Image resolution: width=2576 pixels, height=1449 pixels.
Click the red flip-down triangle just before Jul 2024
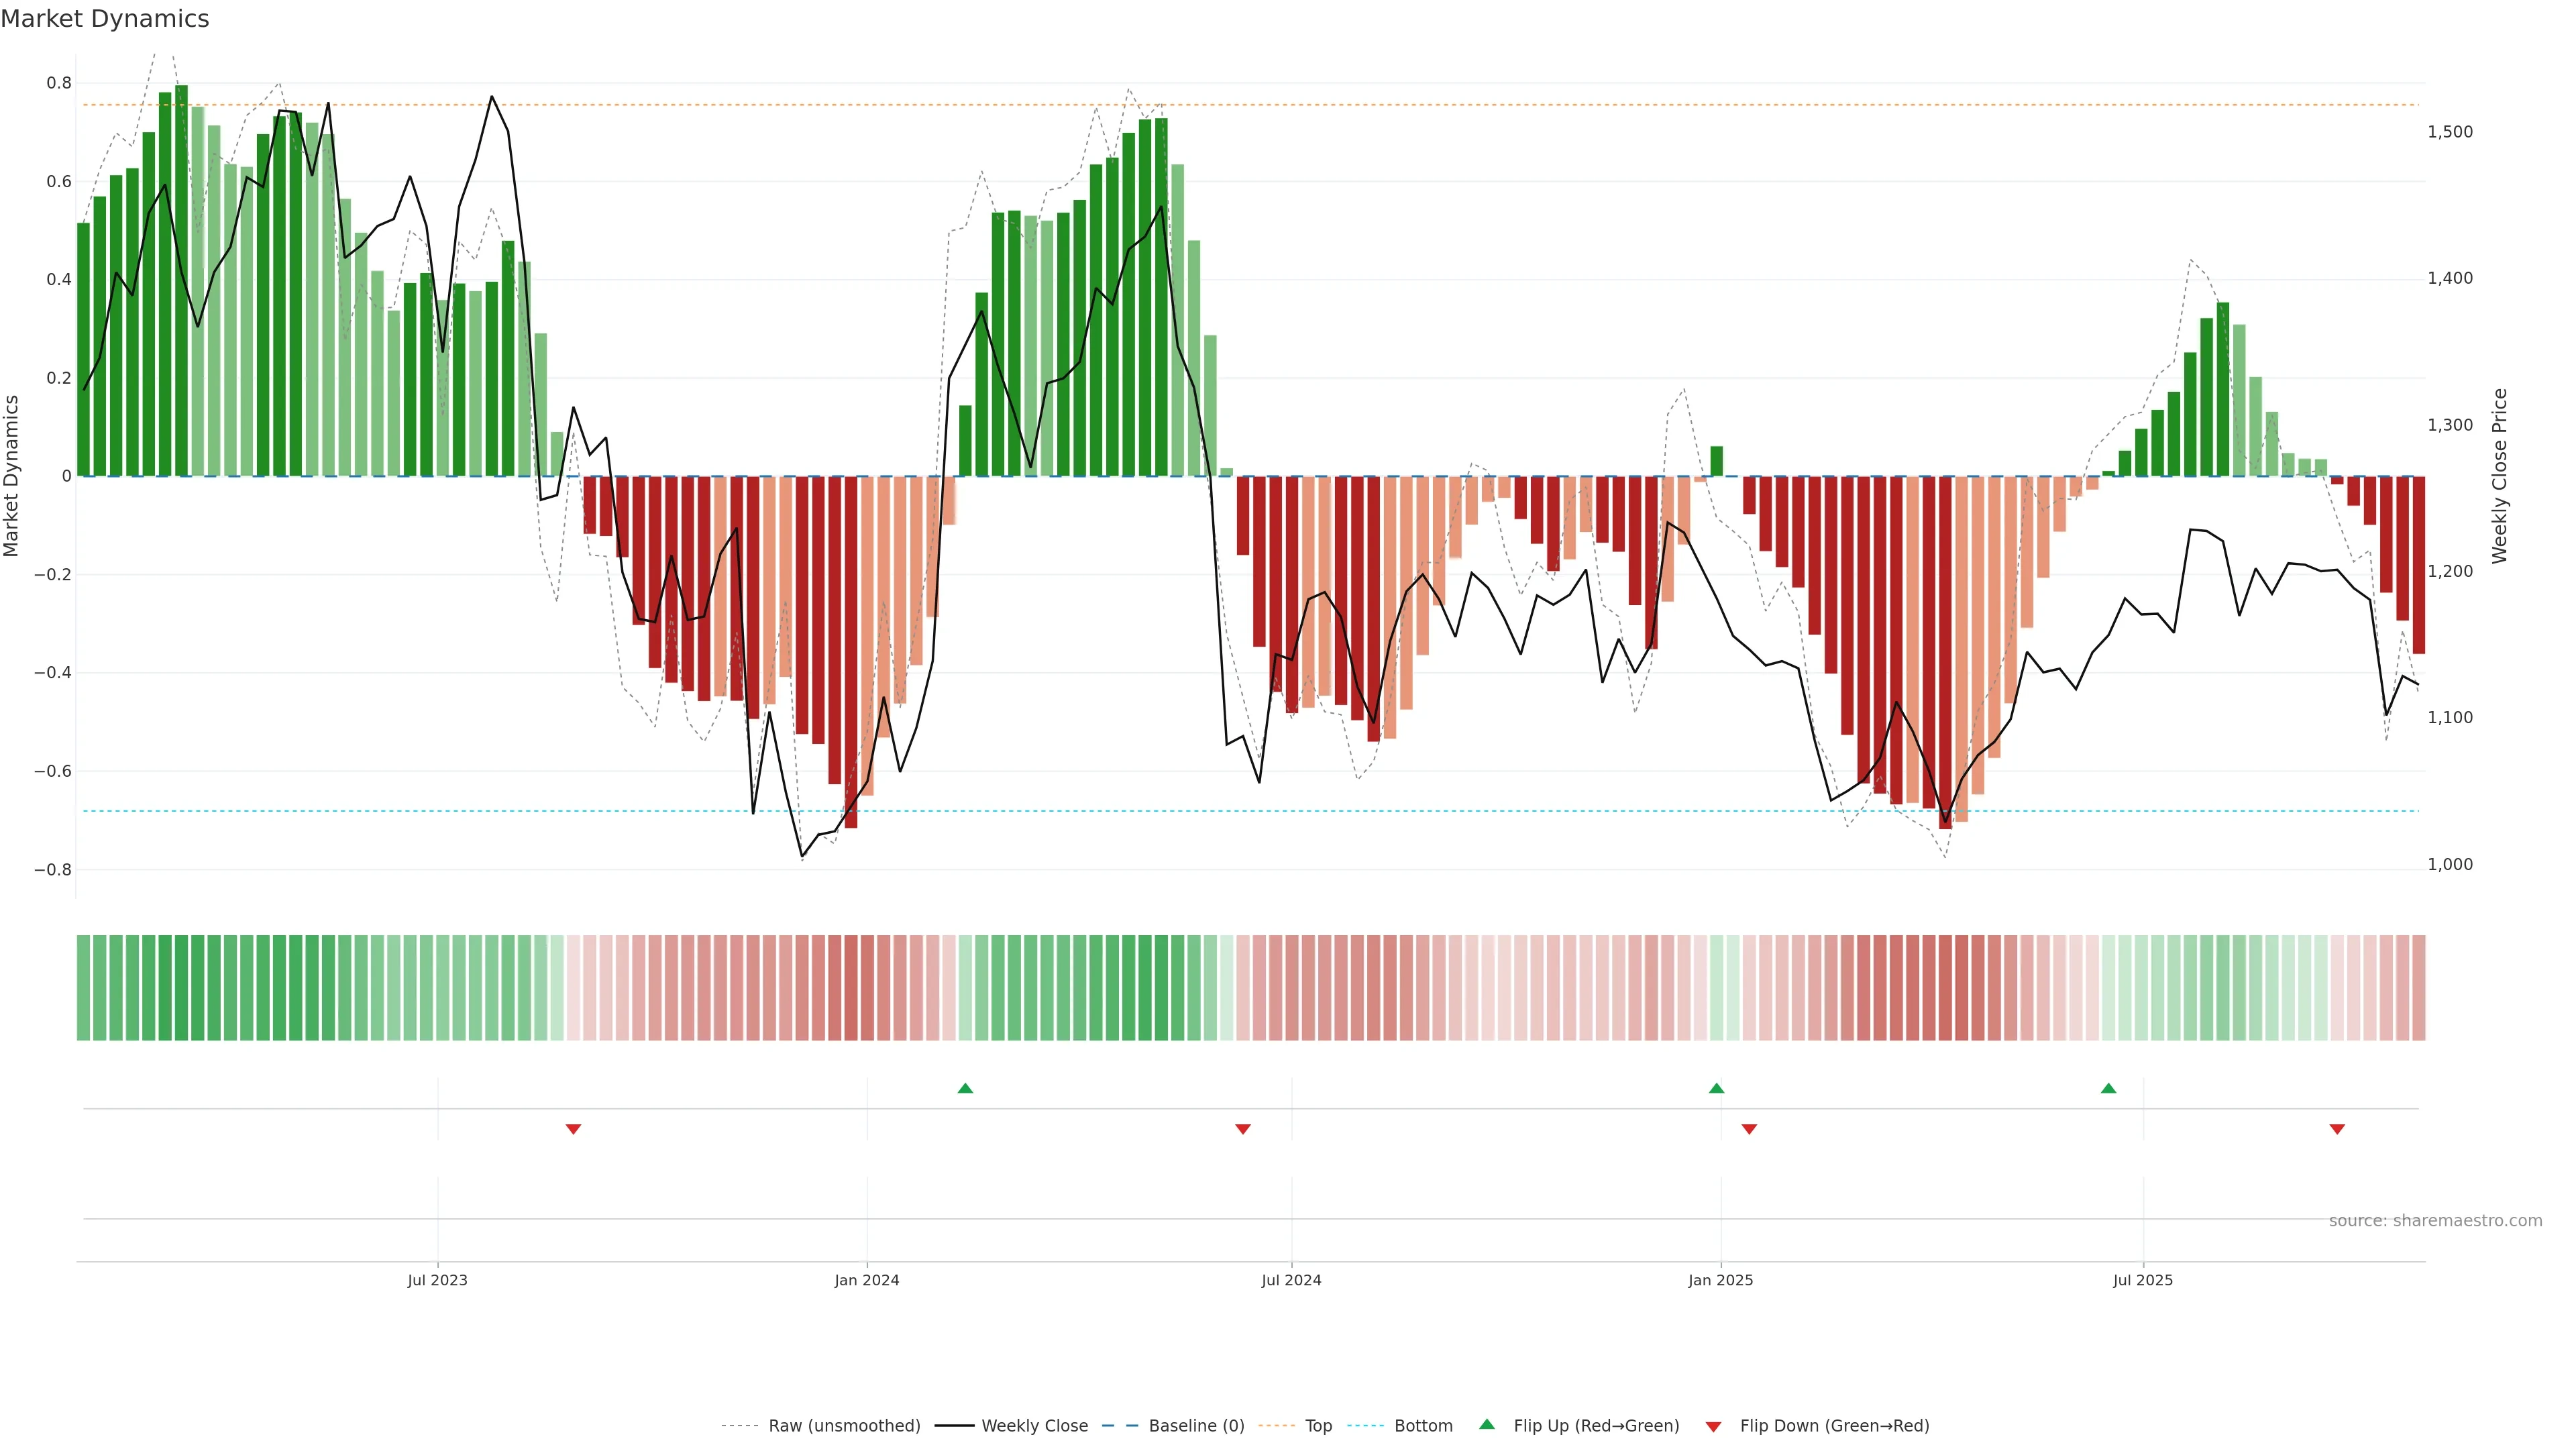(x=1243, y=1129)
